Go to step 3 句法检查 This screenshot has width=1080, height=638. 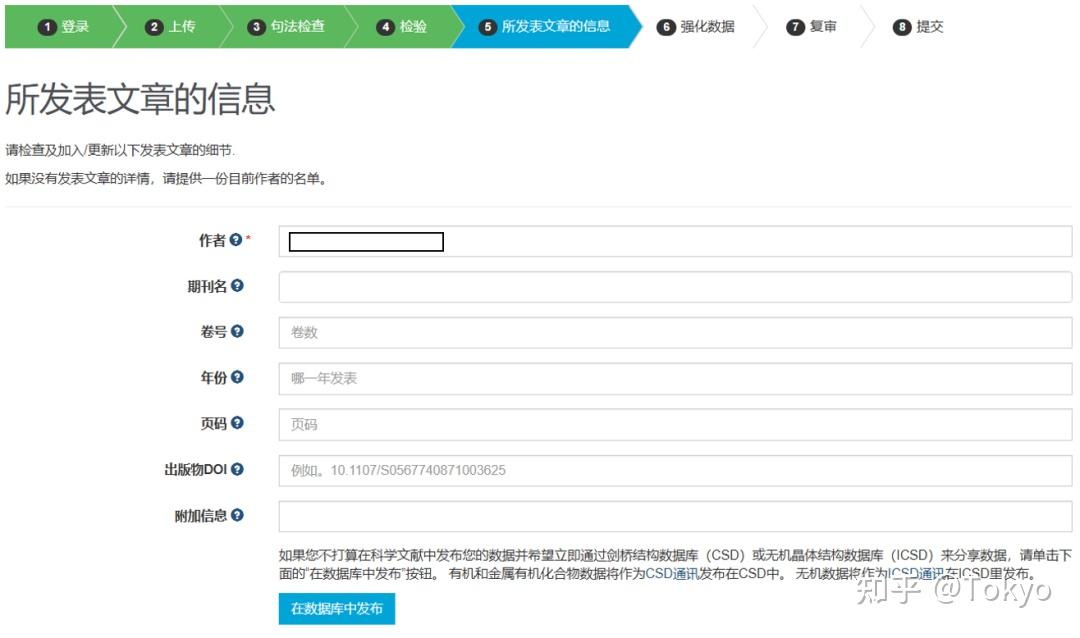(287, 27)
